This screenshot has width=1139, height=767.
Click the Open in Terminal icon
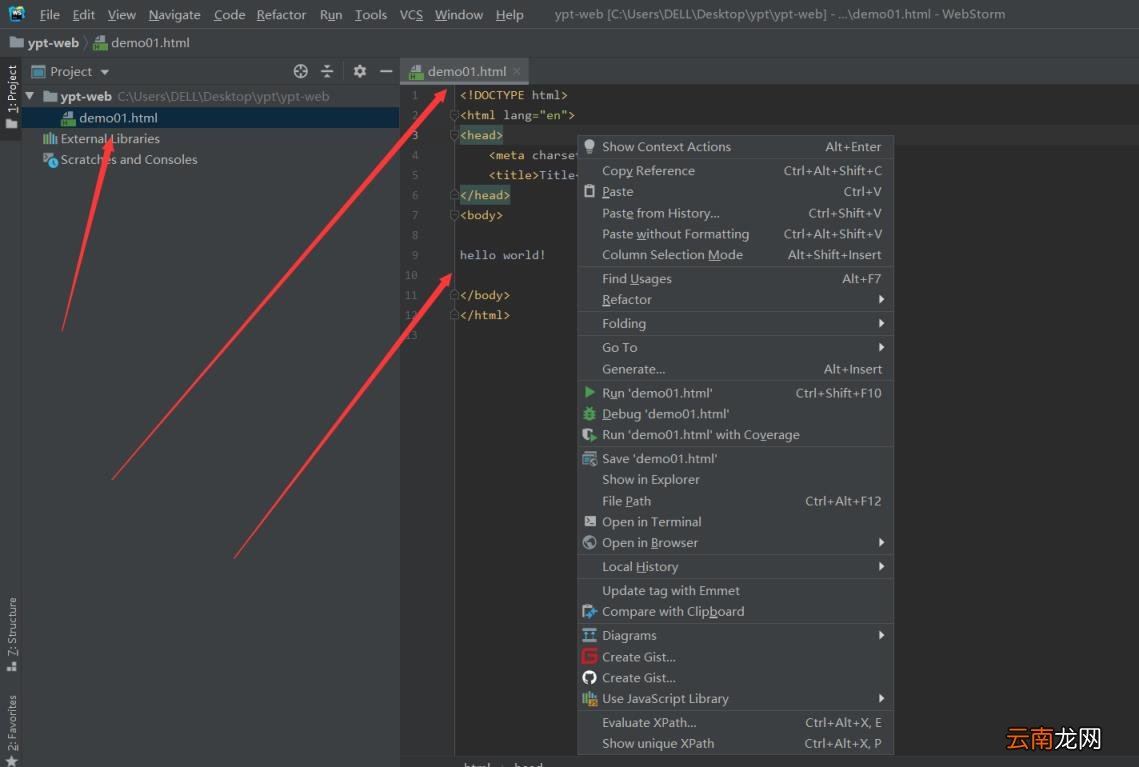coord(589,522)
